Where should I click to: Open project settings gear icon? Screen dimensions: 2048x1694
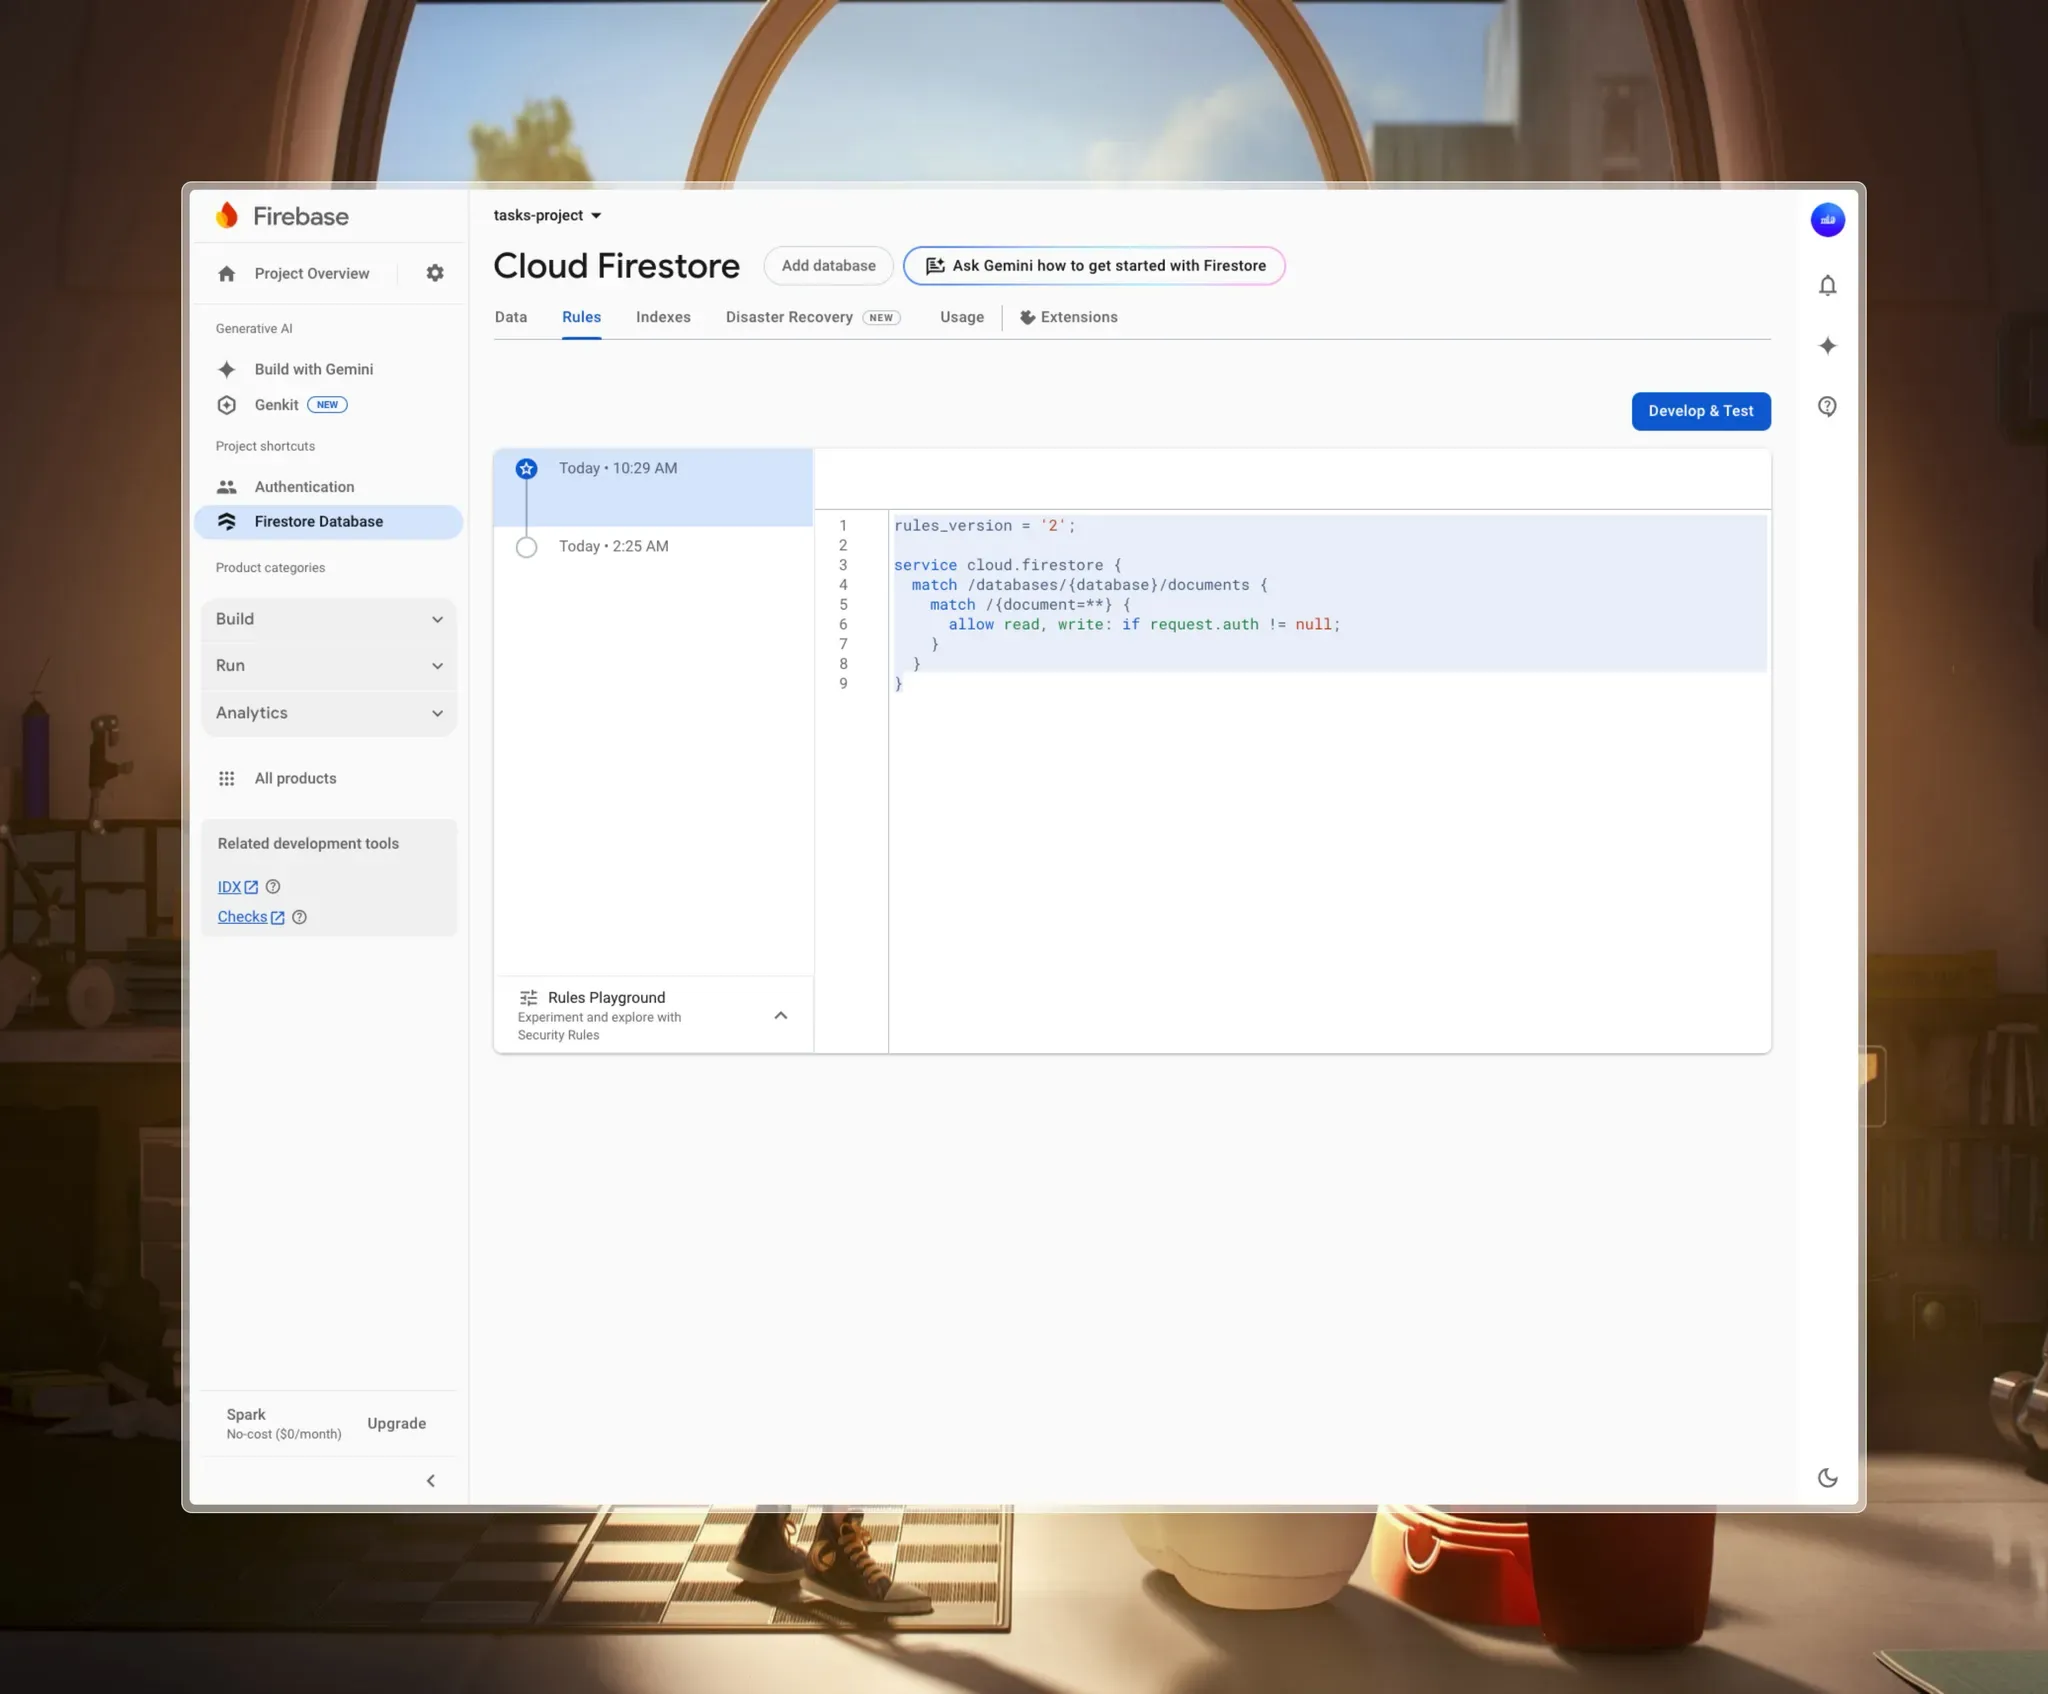point(435,273)
